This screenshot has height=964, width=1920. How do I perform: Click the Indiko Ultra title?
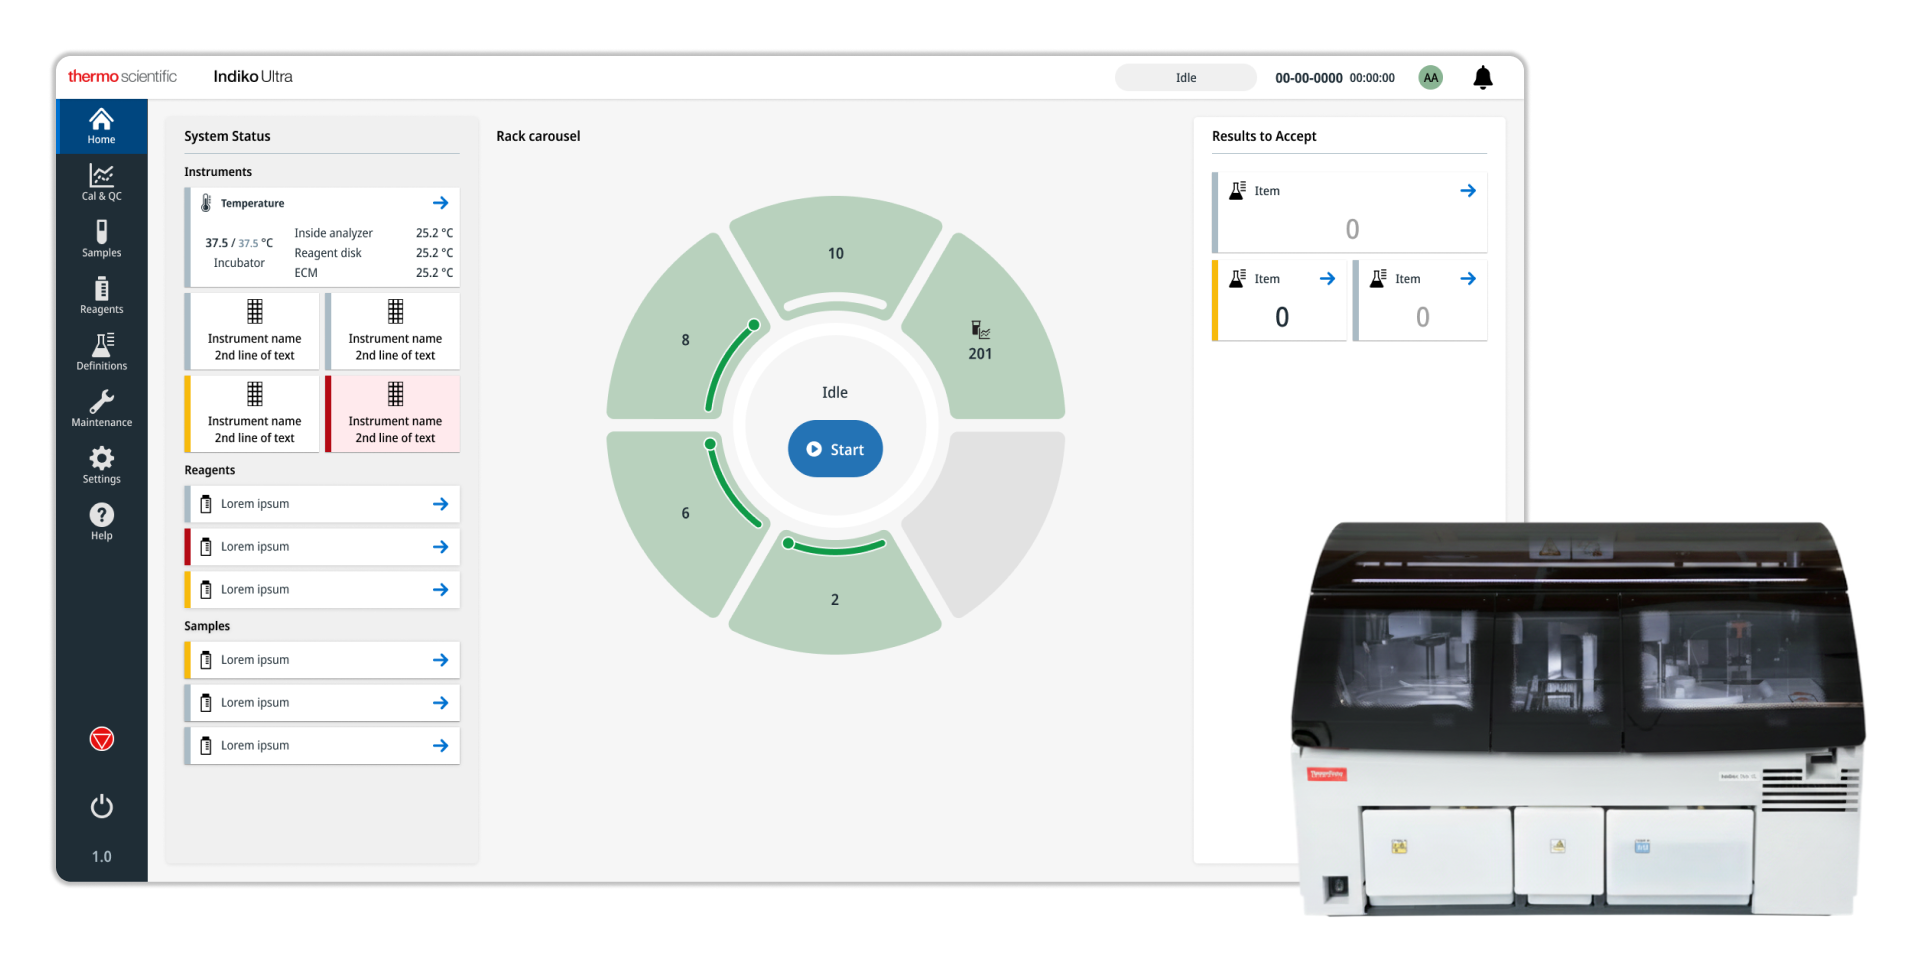coord(253,77)
